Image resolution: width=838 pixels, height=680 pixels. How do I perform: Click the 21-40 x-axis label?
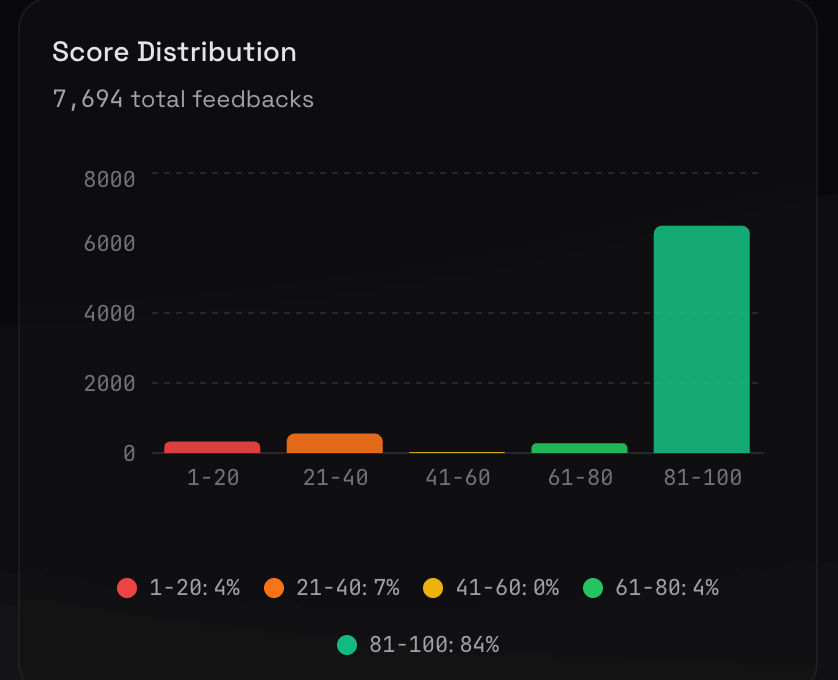335,478
